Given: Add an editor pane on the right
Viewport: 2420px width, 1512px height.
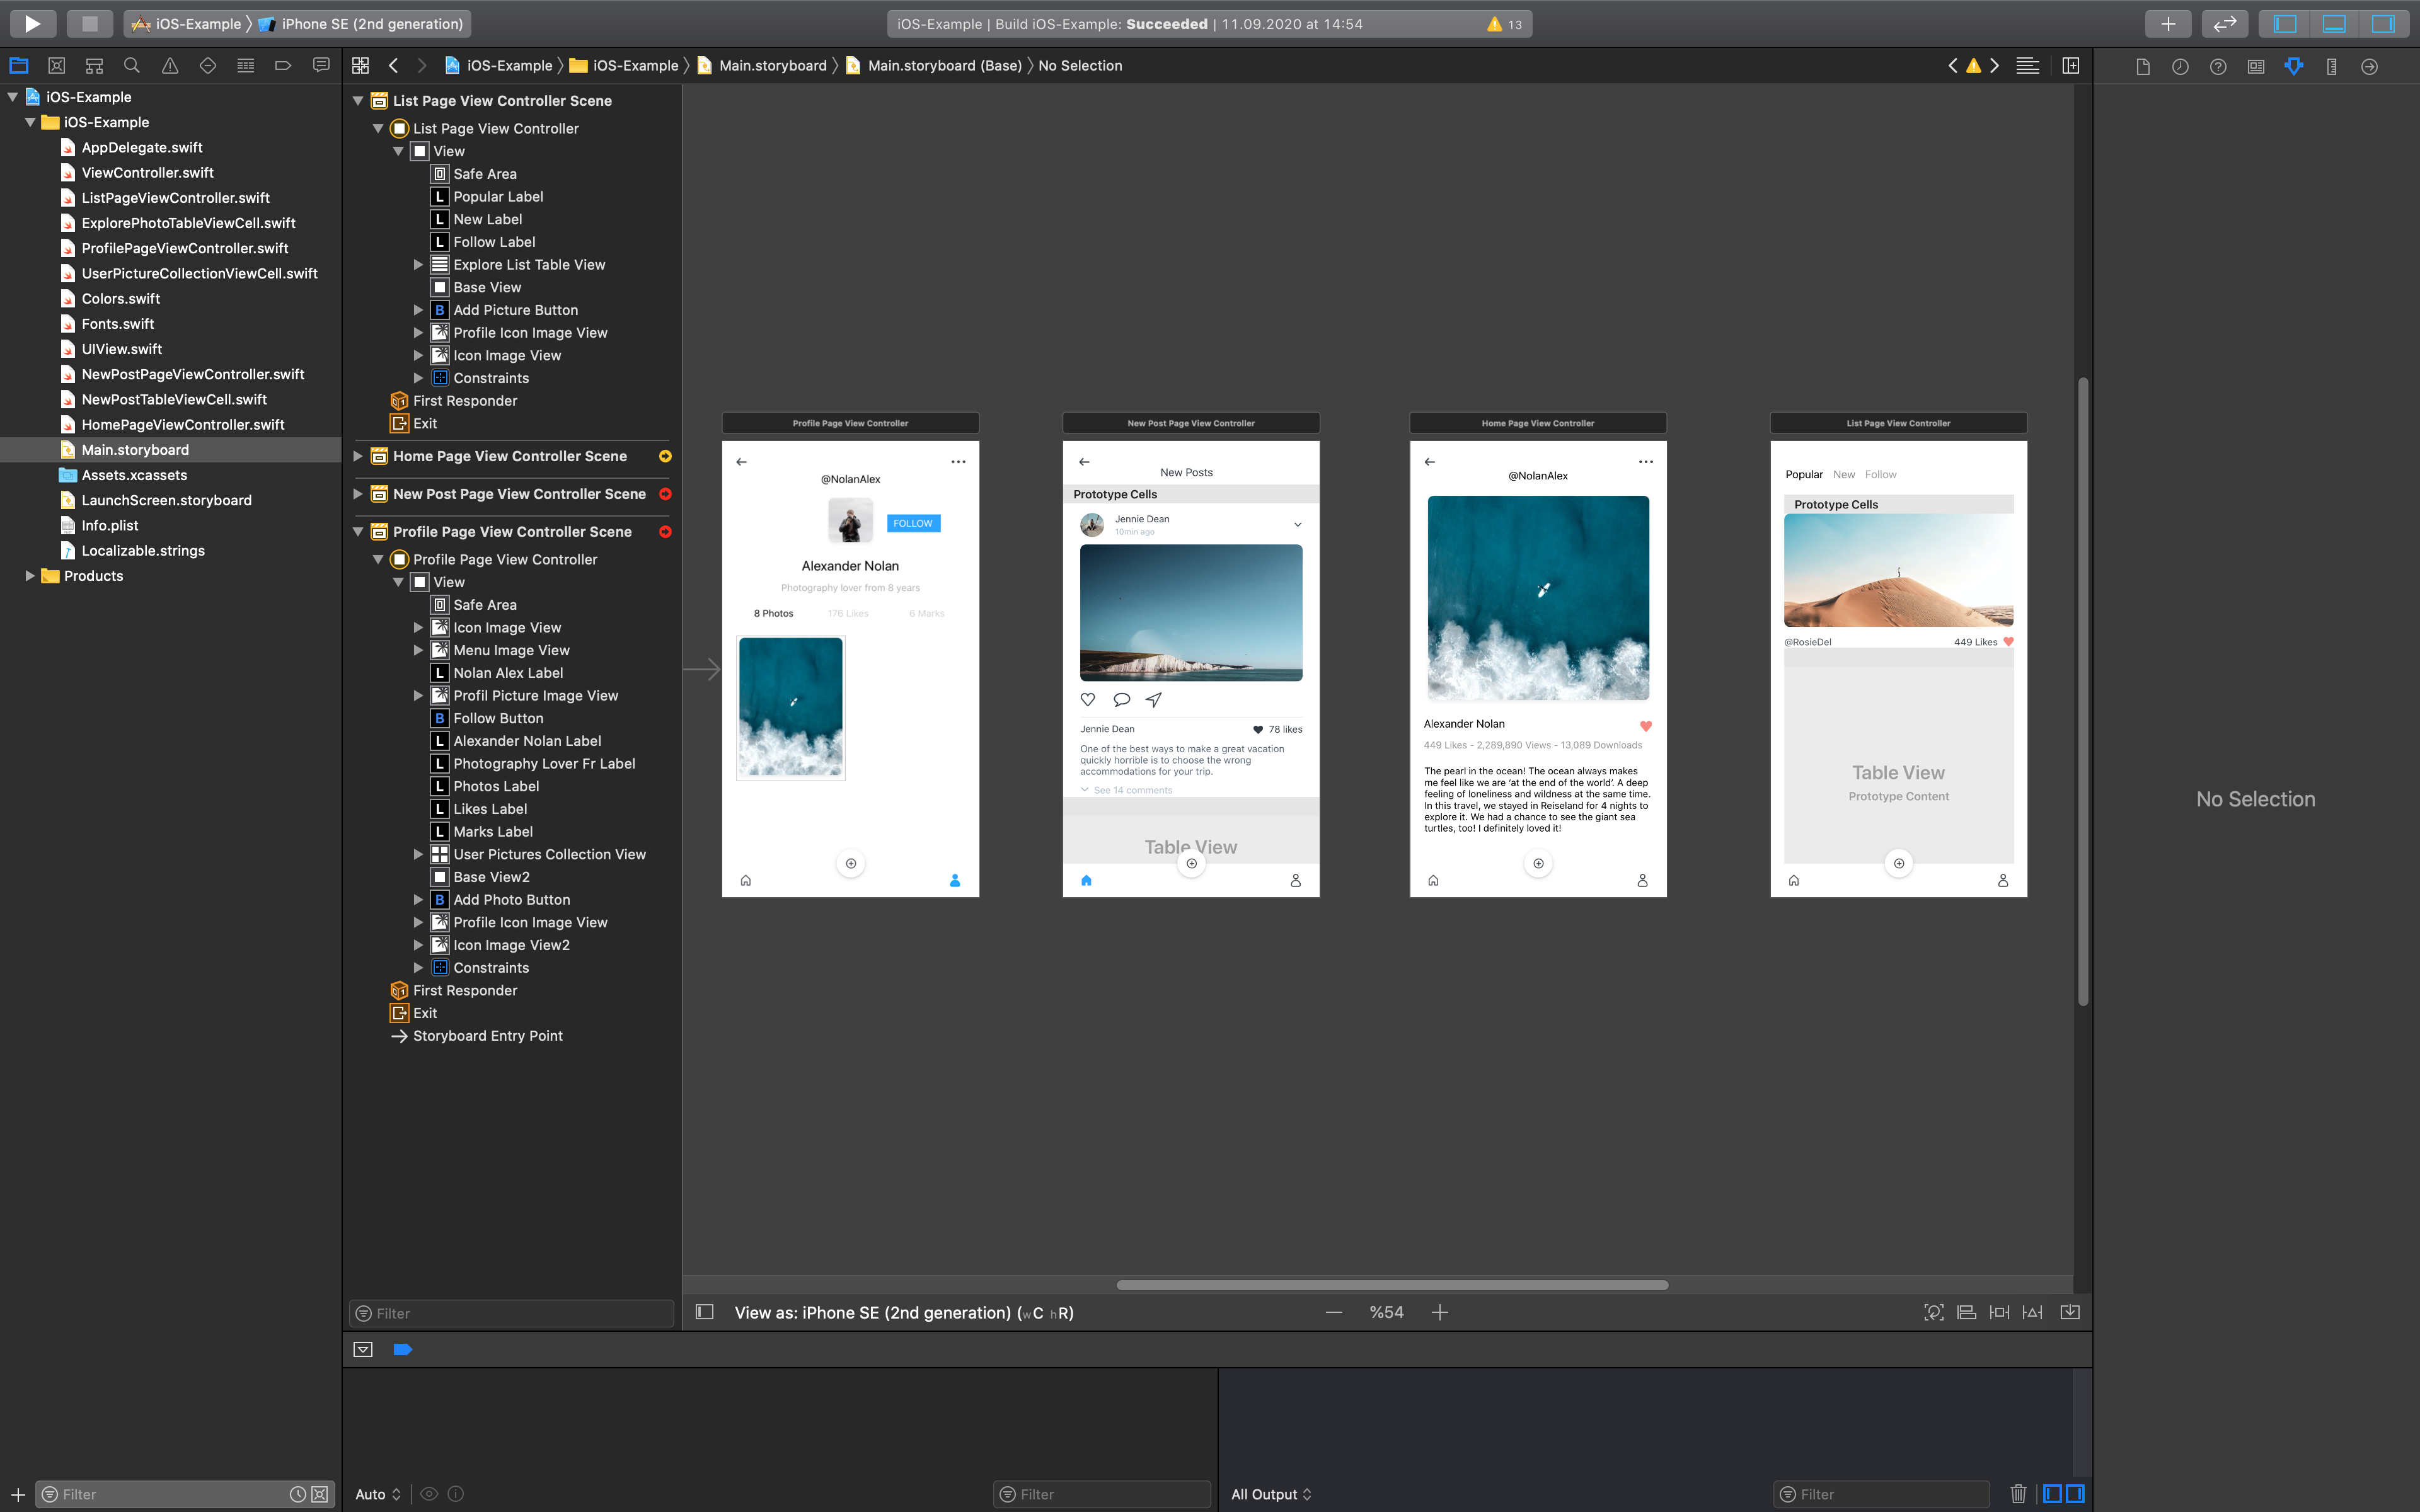Looking at the screenshot, I should 2071,66.
